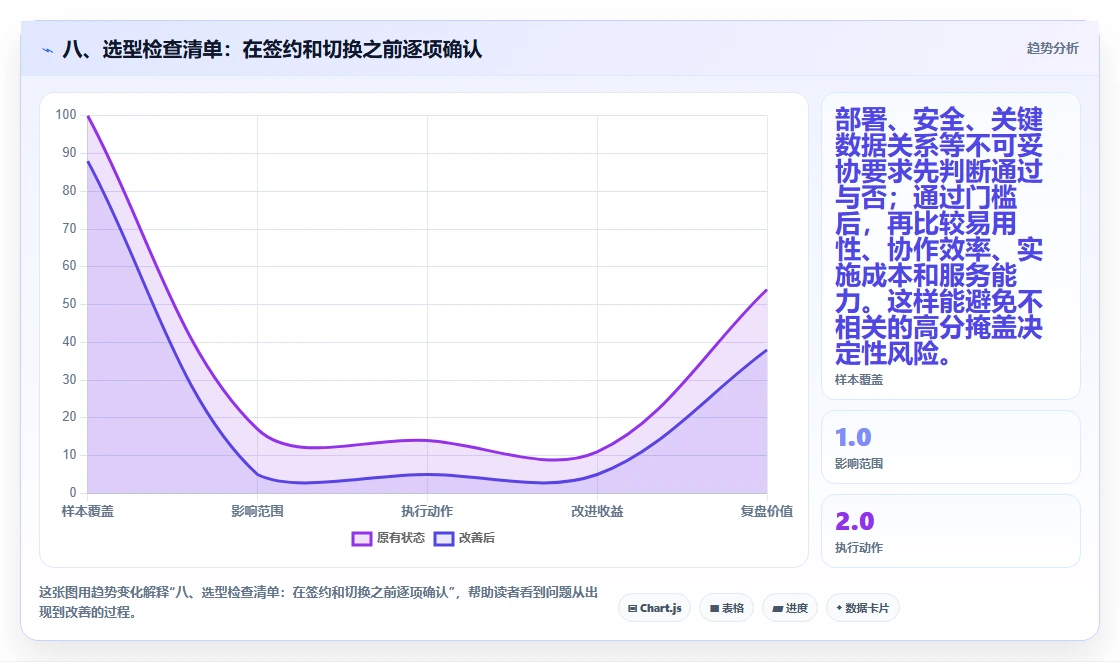Select the 进度 tag pill
The height and width of the screenshot is (662, 1120).
pyautogui.click(x=790, y=608)
